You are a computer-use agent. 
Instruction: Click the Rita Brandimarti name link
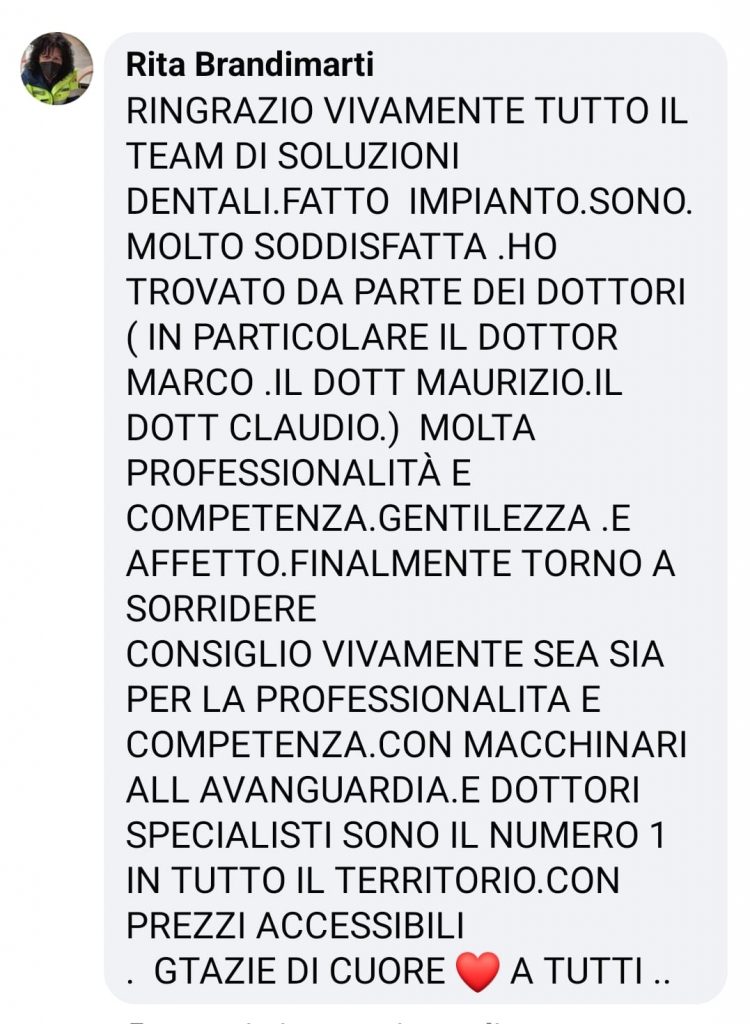pos(250,65)
